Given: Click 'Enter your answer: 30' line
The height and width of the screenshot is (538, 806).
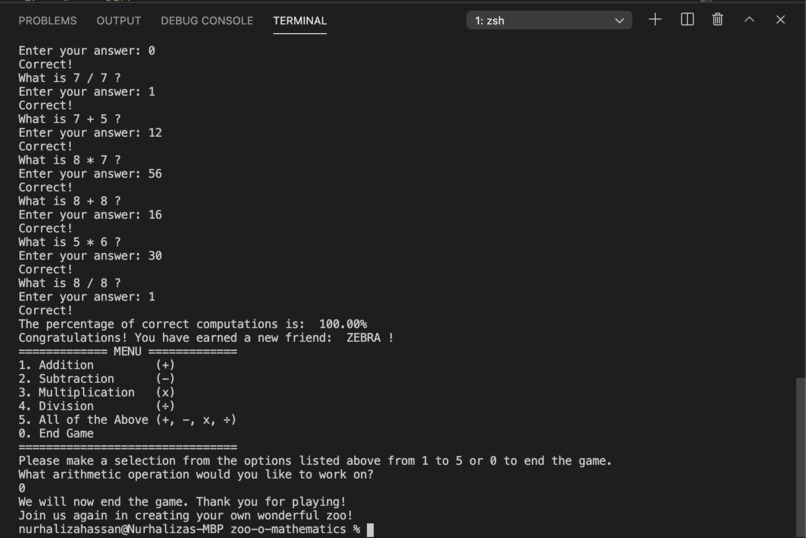Looking at the screenshot, I should pos(90,256).
